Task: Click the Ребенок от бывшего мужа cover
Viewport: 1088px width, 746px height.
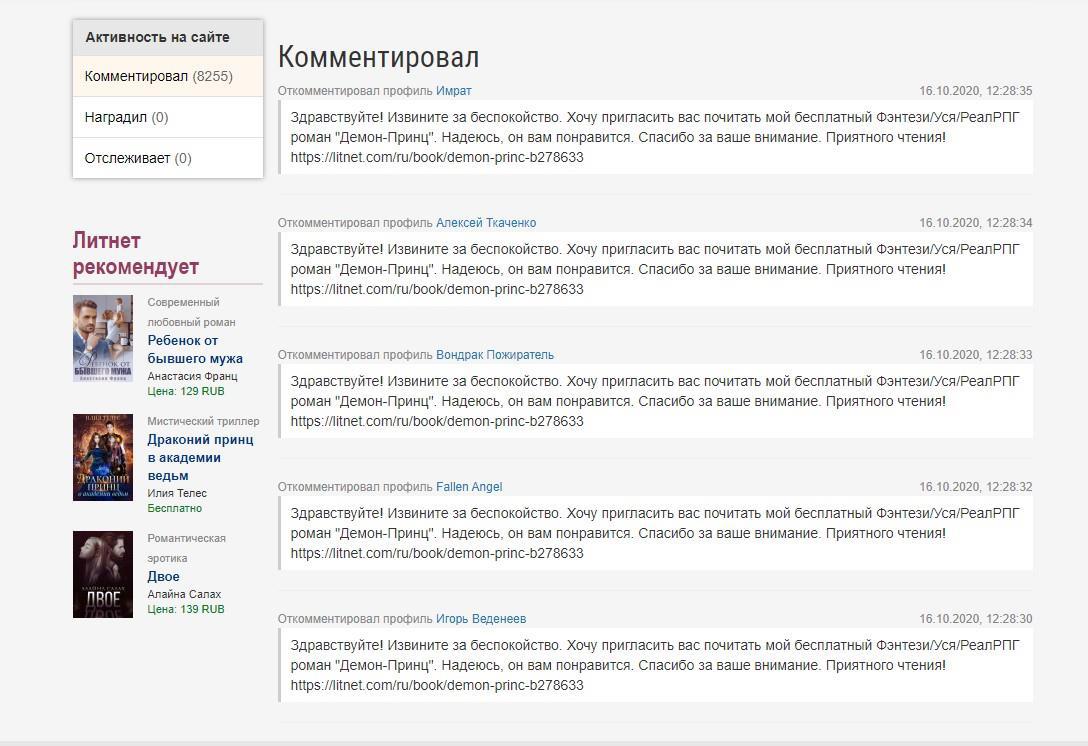Action: pos(103,339)
